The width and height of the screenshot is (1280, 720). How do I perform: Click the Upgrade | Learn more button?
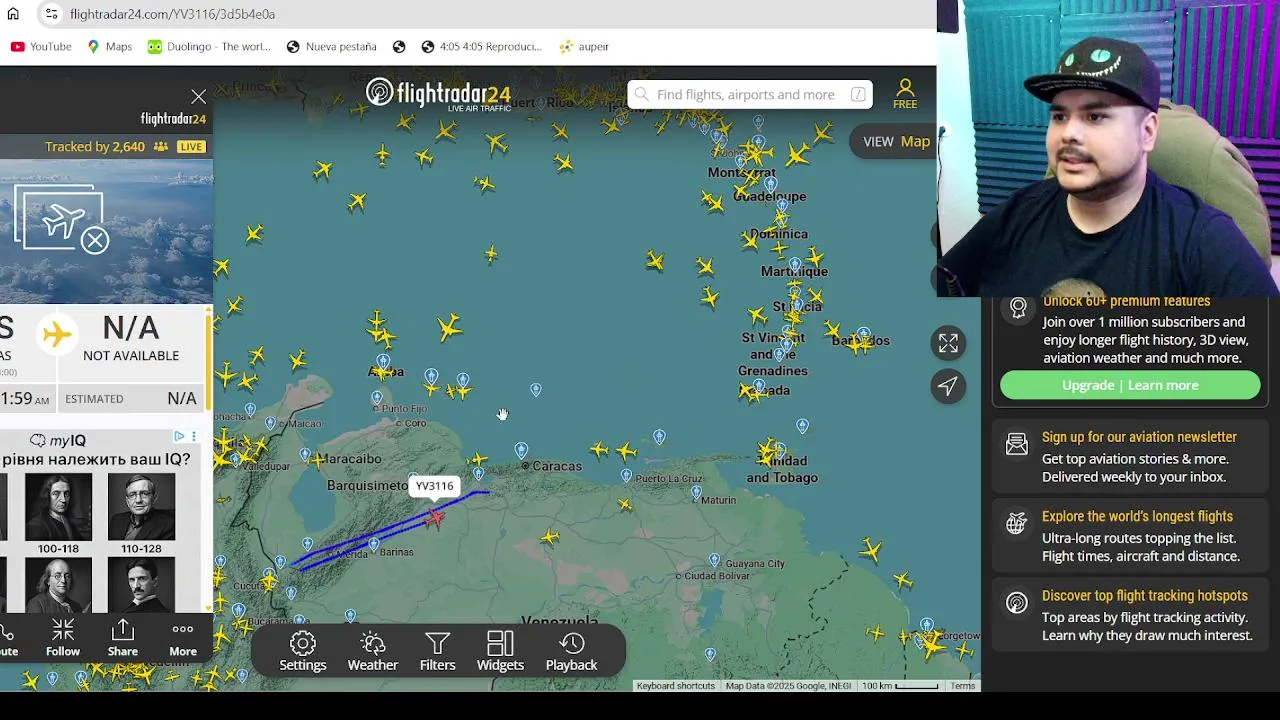(1130, 385)
